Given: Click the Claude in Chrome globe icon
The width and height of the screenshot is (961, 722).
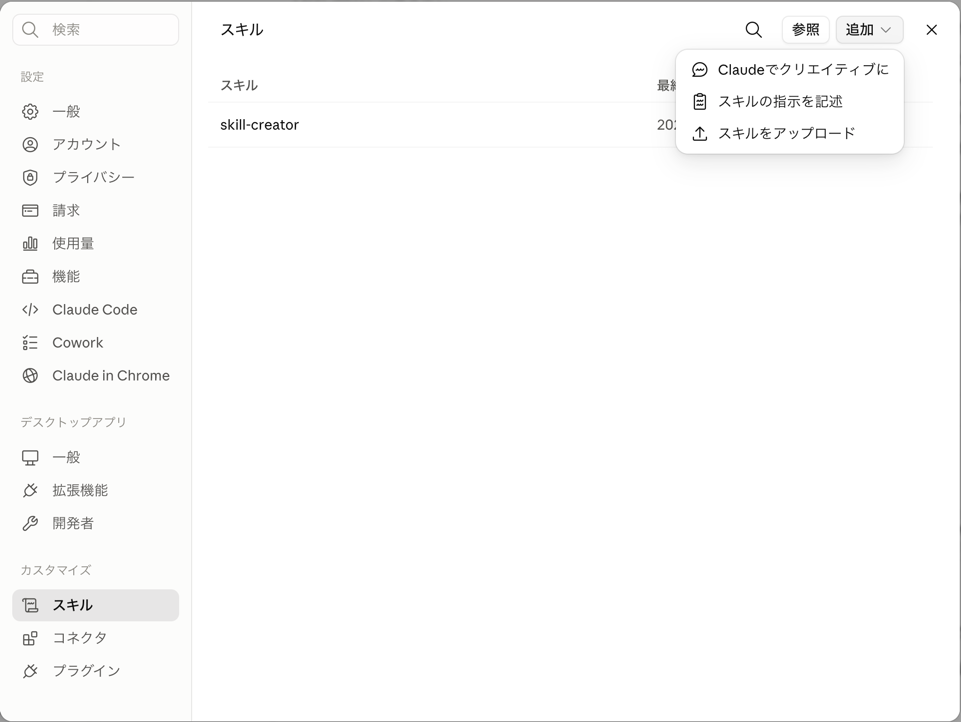Looking at the screenshot, I should (30, 376).
